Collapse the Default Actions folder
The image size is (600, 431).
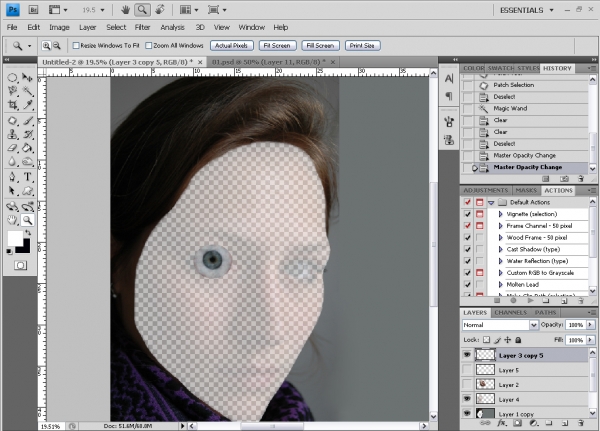pyautogui.click(x=491, y=202)
